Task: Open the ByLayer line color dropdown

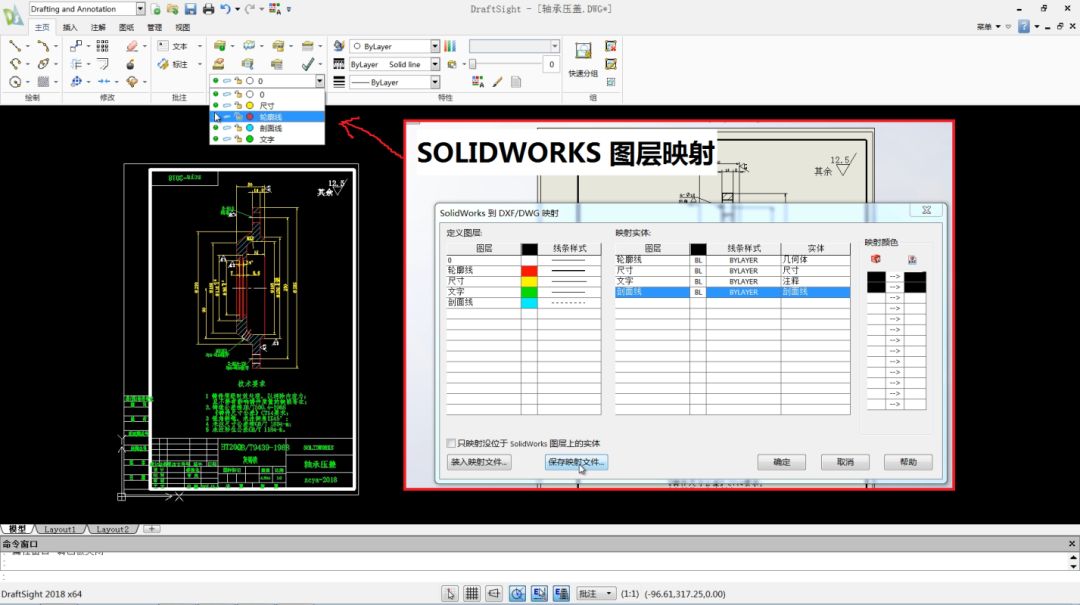Action: tap(435, 46)
